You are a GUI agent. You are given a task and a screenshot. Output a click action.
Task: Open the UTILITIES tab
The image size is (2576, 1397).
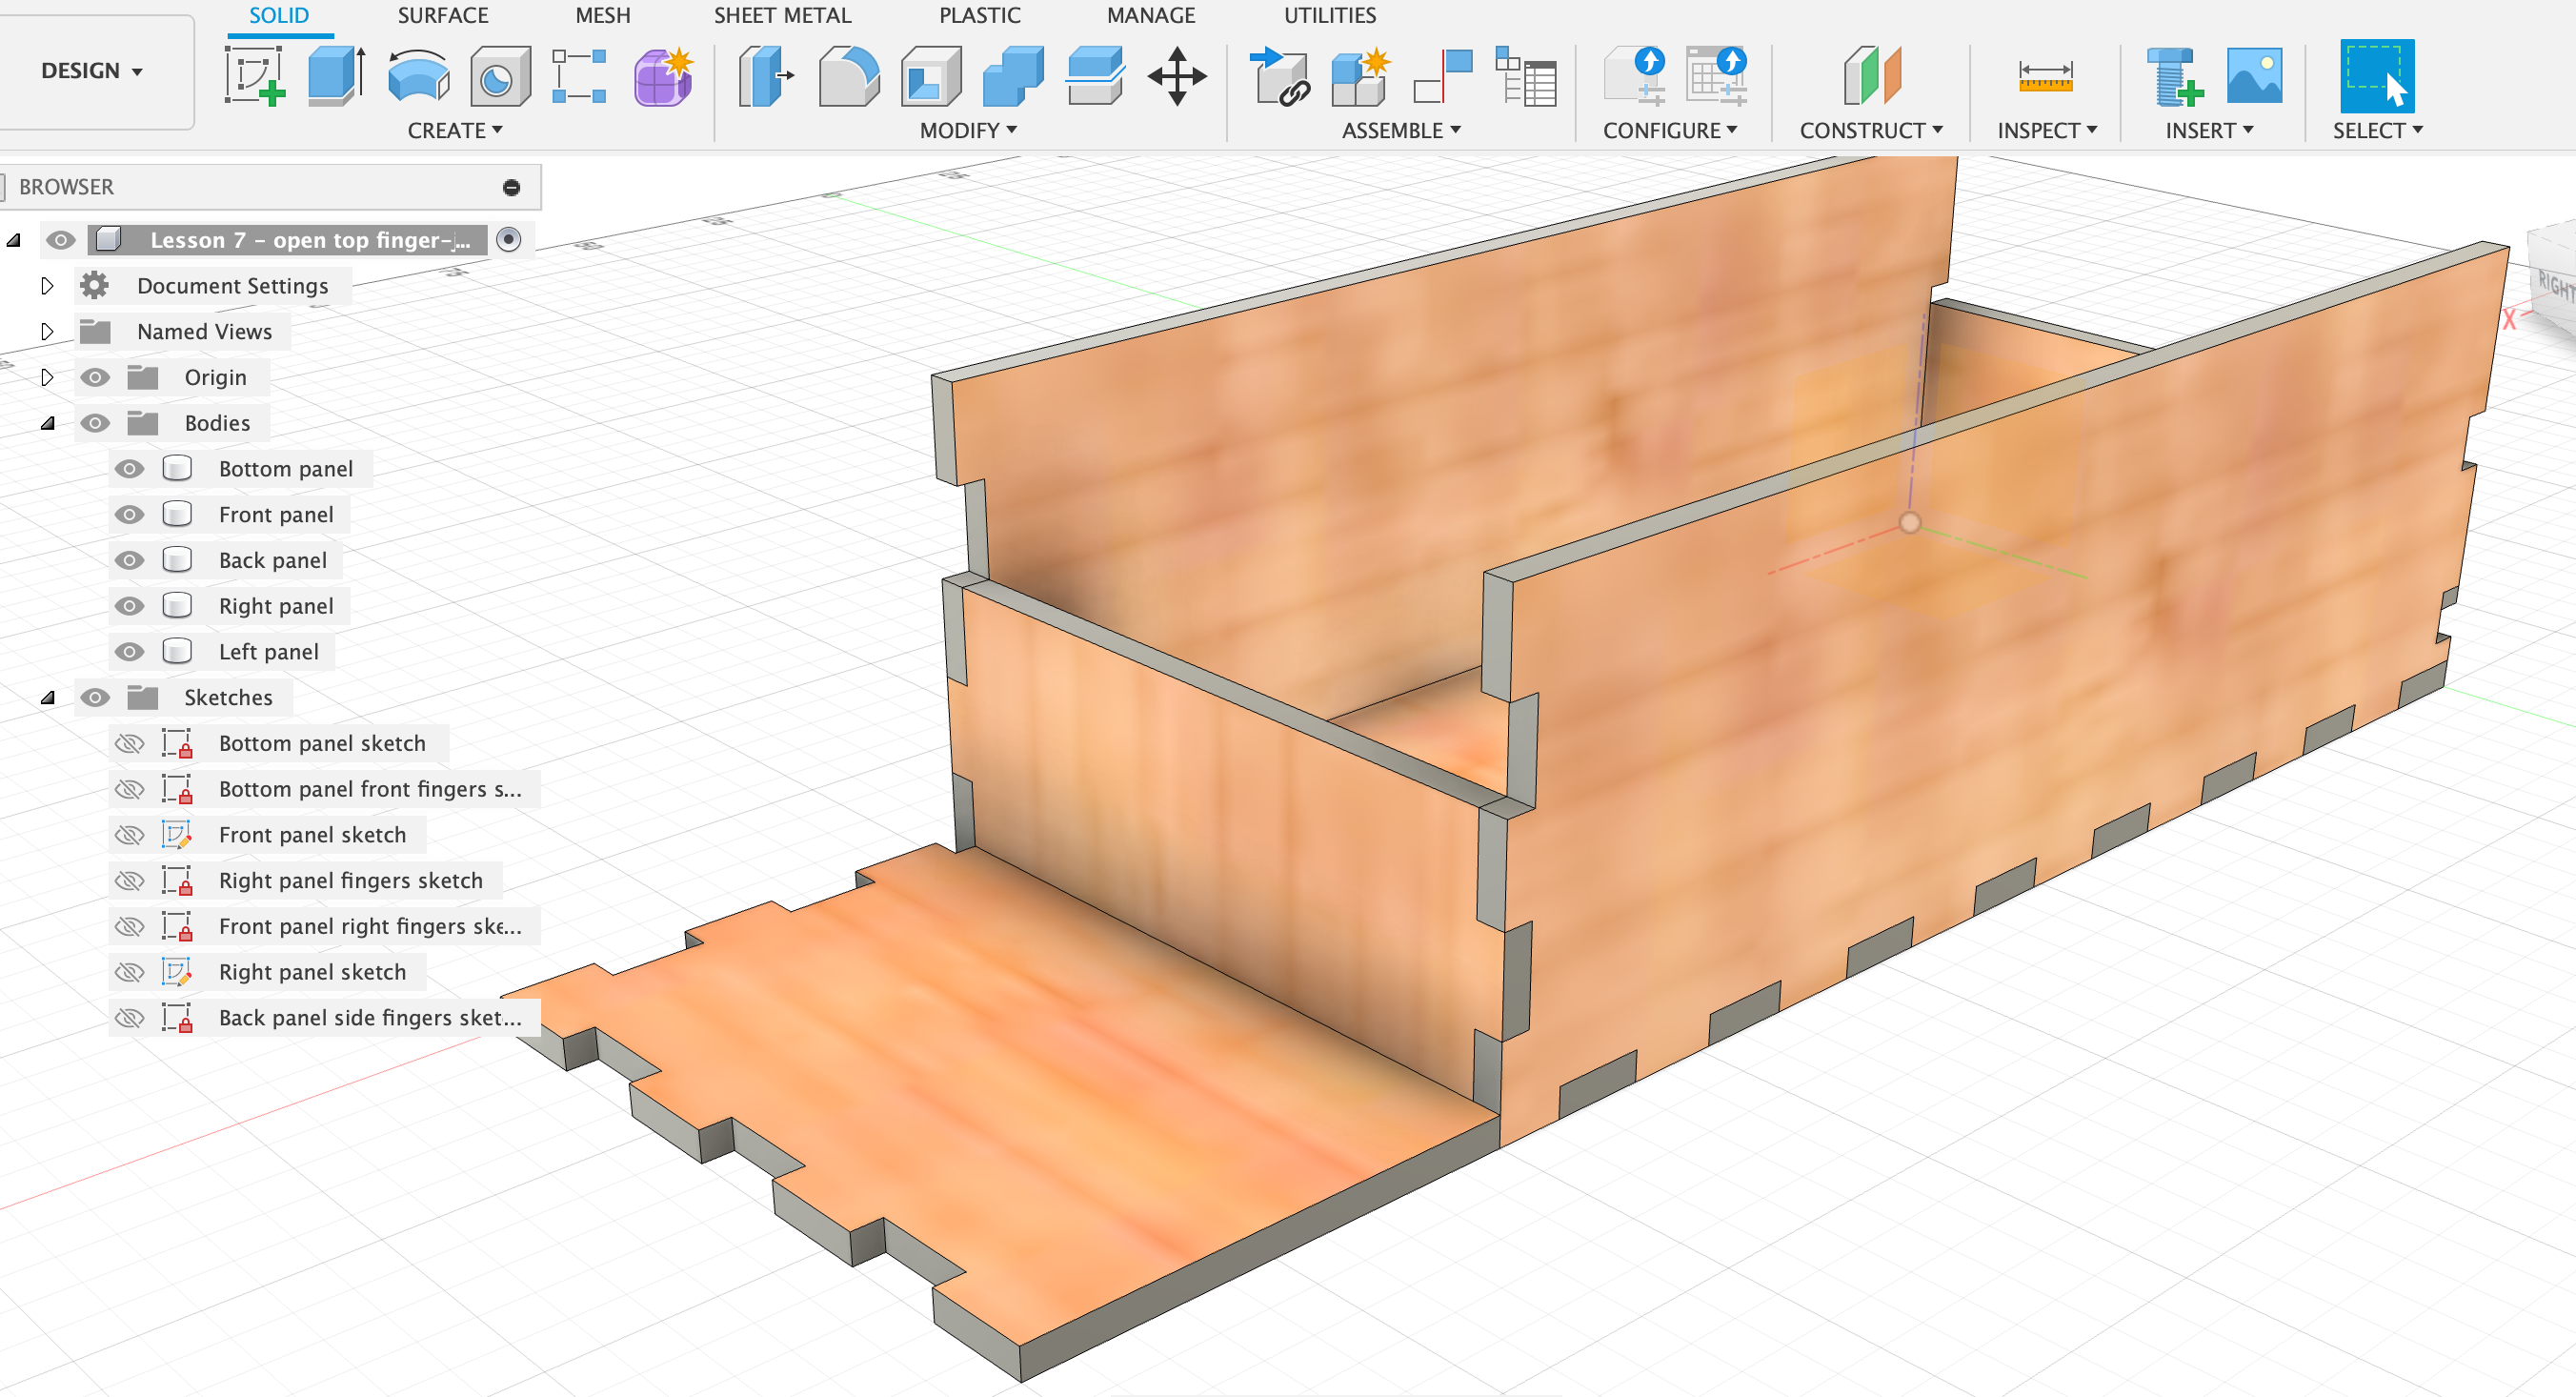(x=1329, y=16)
